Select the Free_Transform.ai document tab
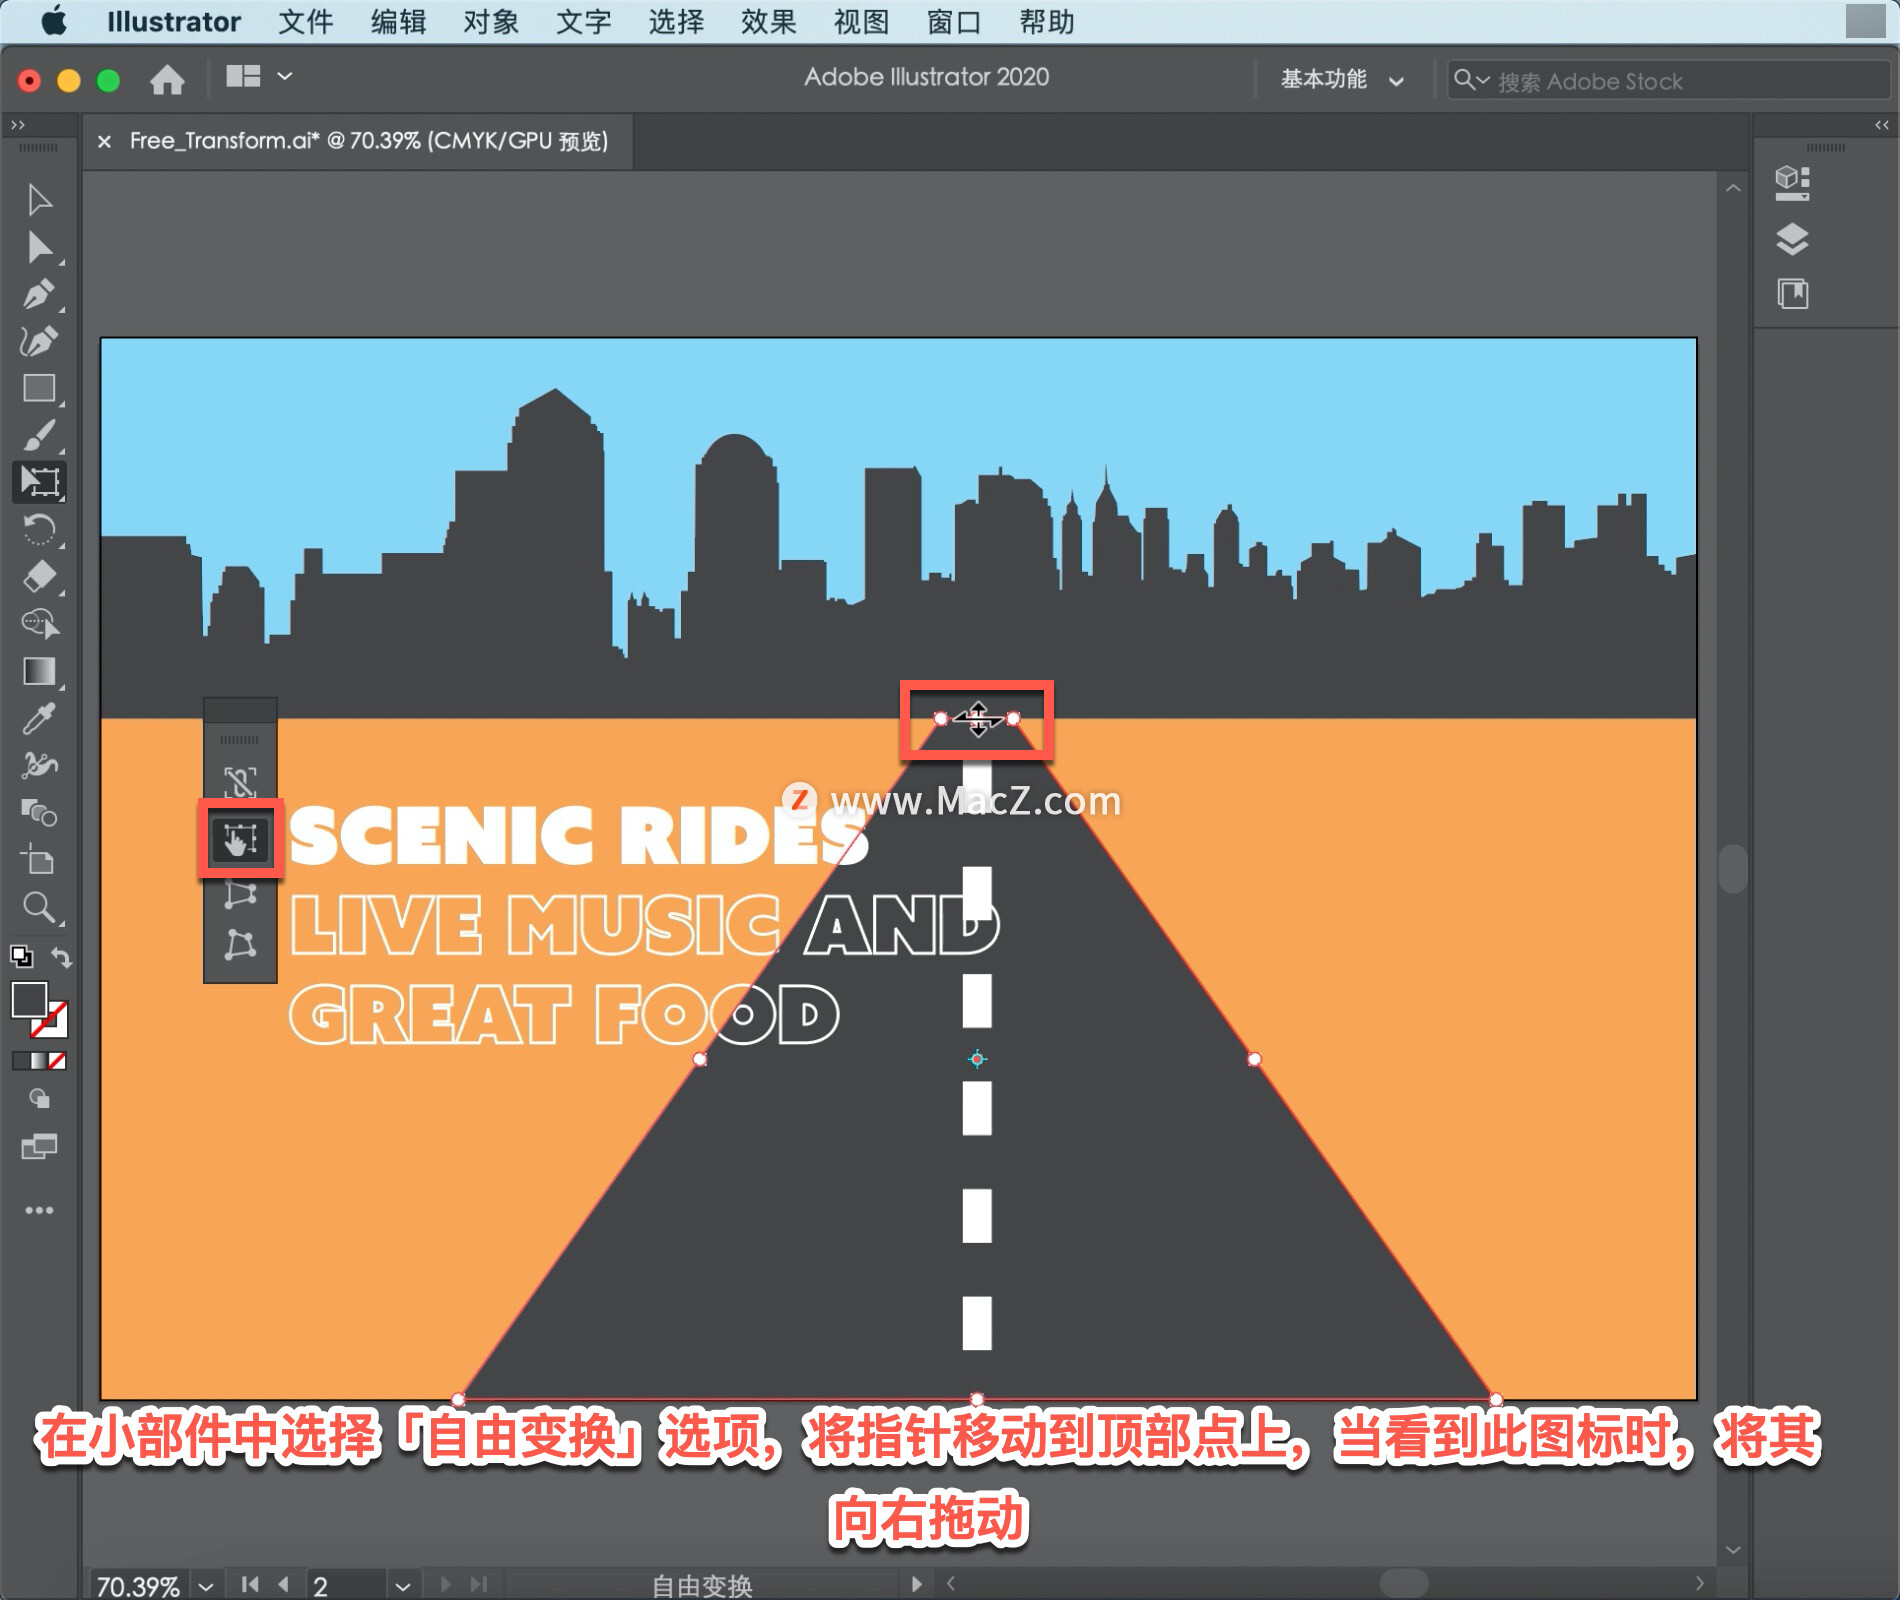The image size is (1900, 1600). click(x=369, y=141)
